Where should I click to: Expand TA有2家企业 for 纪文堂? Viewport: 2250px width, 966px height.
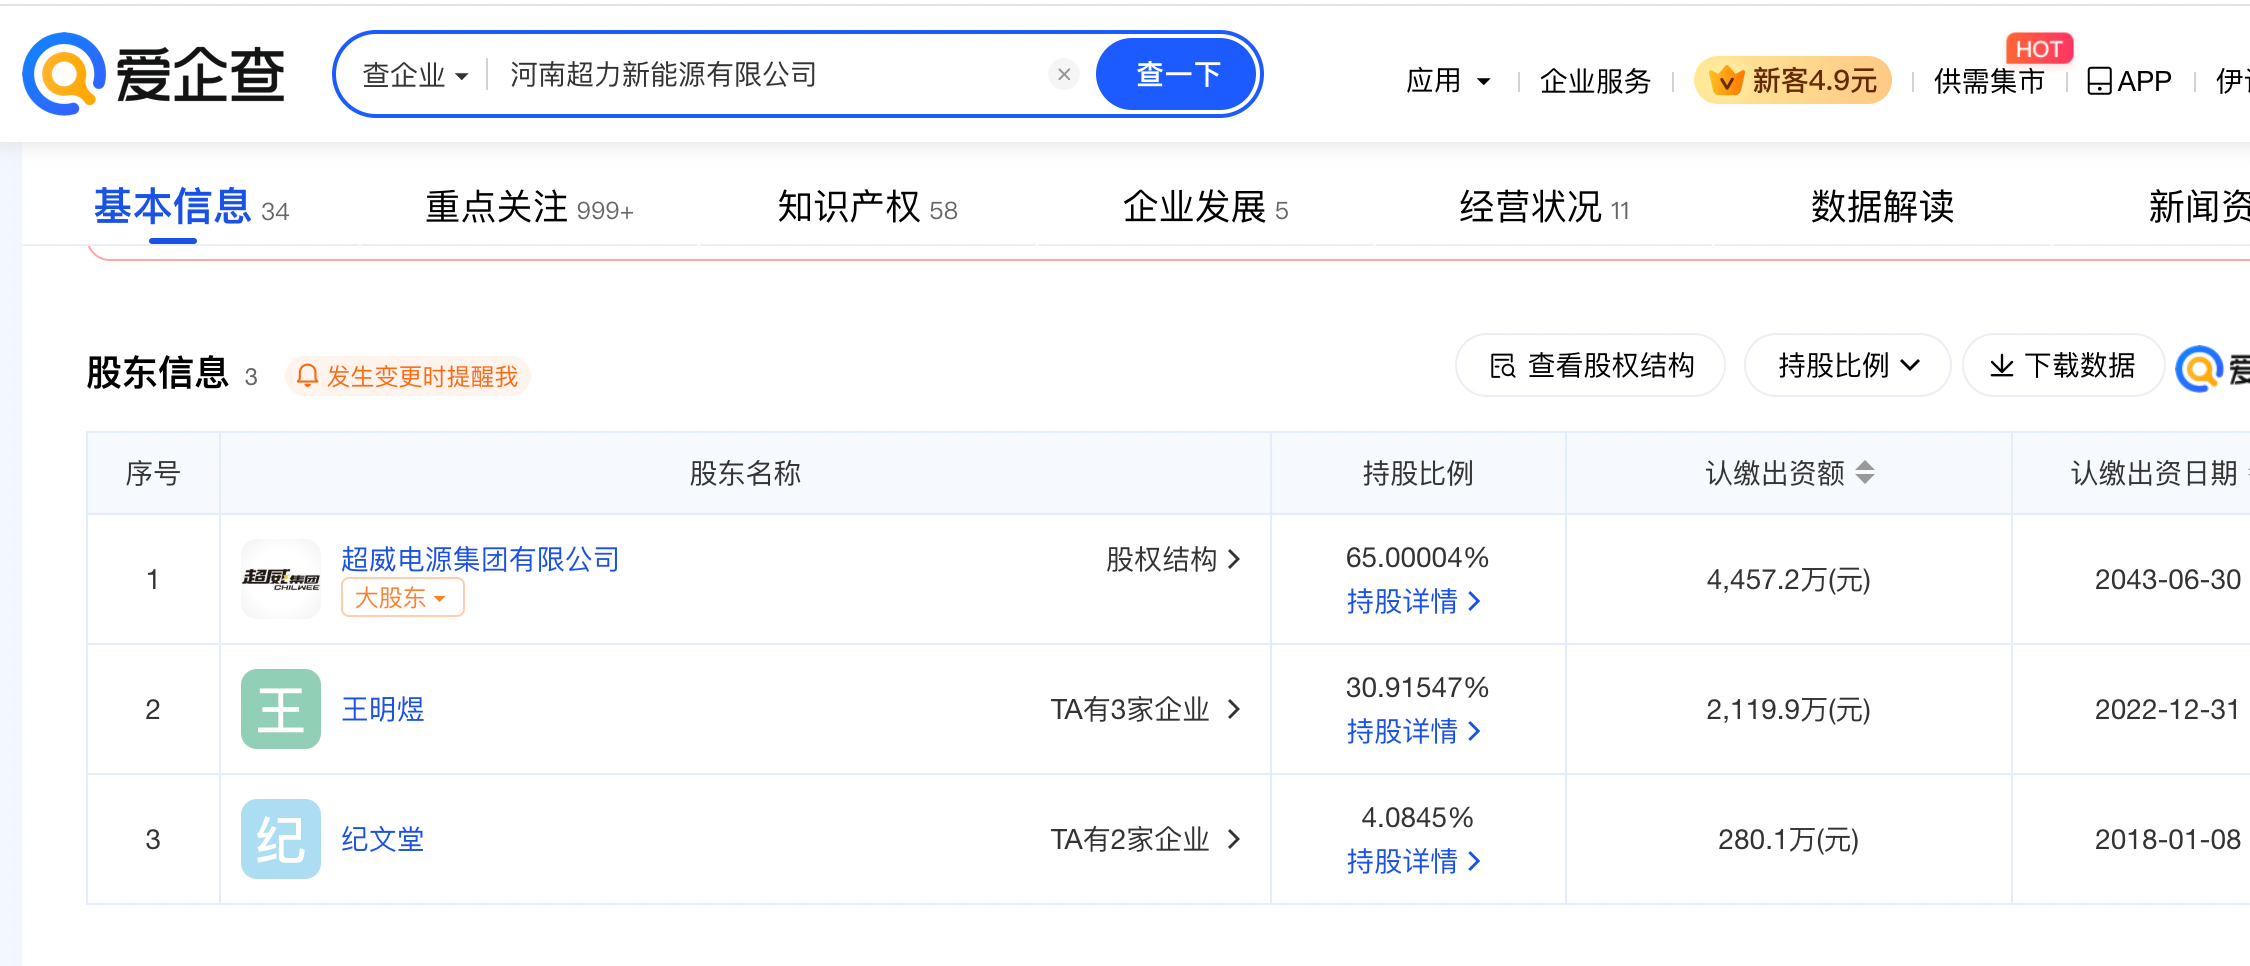(x=1146, y=839)
